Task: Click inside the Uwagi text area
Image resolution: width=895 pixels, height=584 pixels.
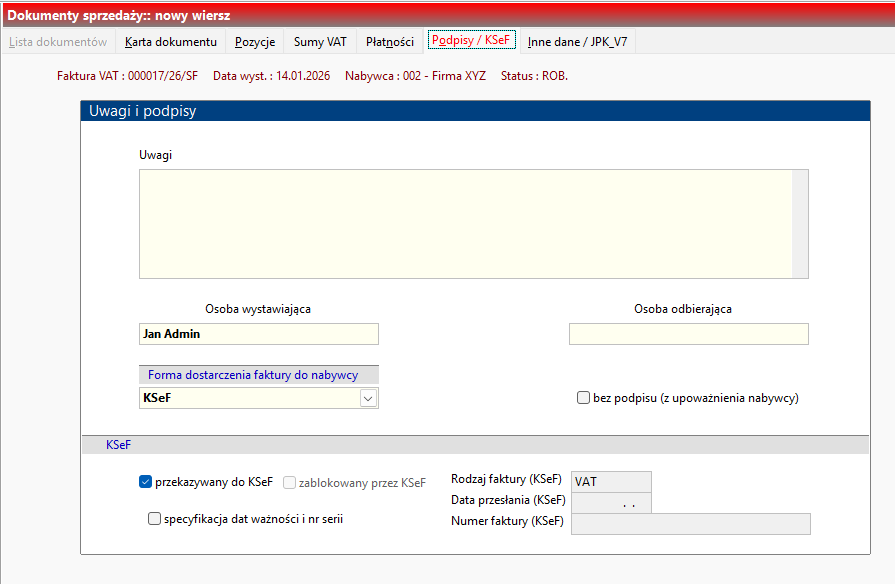Action: tap(465, 224)
